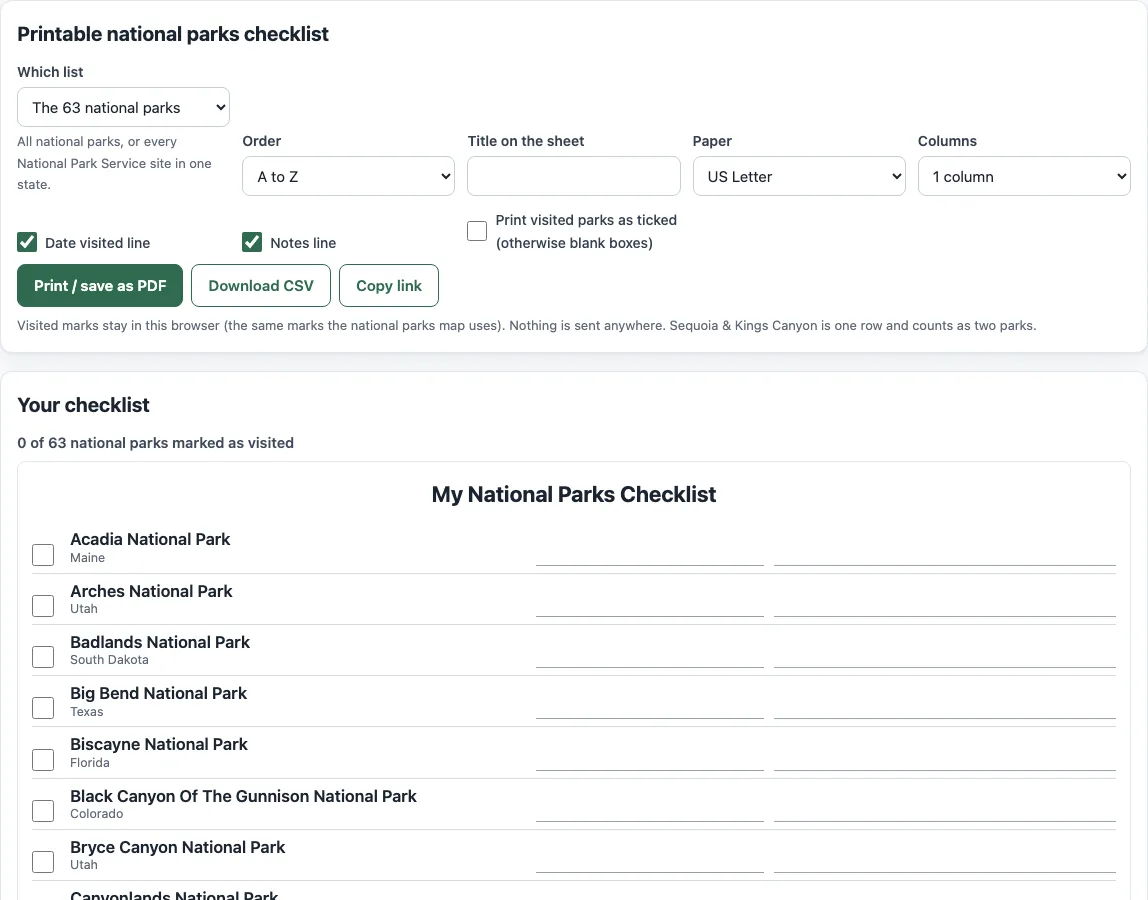Image resolution: width=1148 pixels, height=900 pixels.
Task: Click the Arches National Park name
Action: pyautogui.click(x=151, y=591)
